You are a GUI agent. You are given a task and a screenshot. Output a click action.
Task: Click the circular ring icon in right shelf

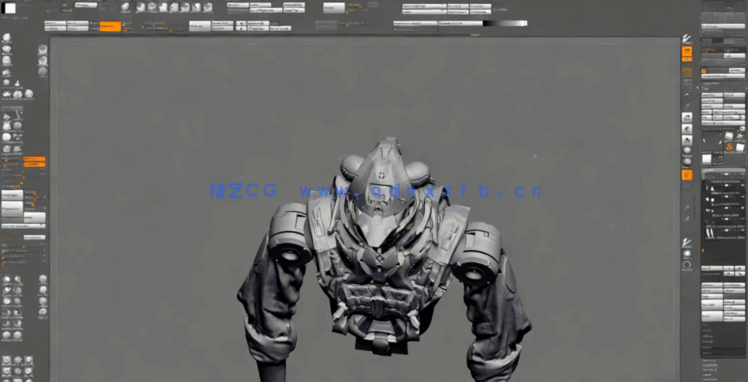(x=687, y=264)
